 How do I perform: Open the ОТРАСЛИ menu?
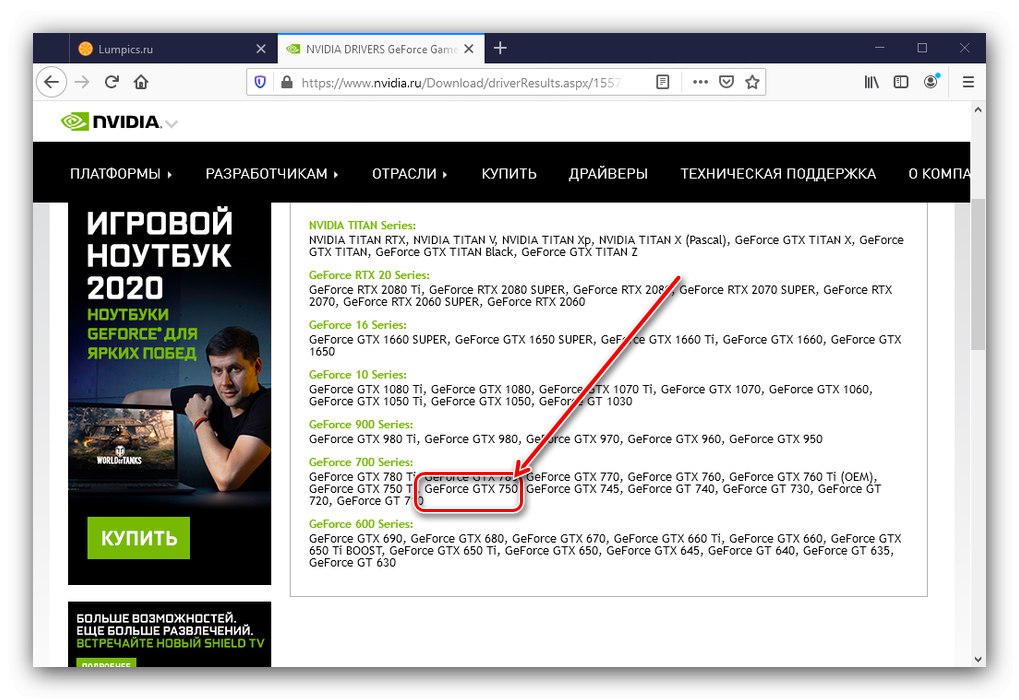point(409,174)
